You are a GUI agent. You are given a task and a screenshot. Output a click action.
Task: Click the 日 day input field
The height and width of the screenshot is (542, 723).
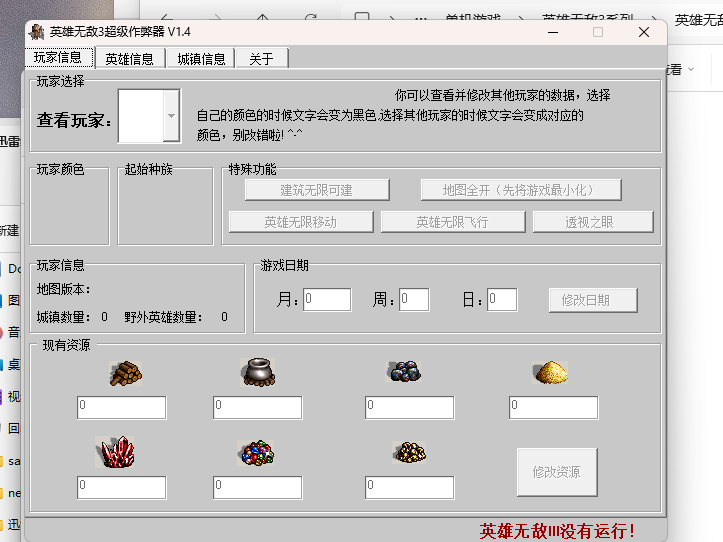(x=501, y=300)
